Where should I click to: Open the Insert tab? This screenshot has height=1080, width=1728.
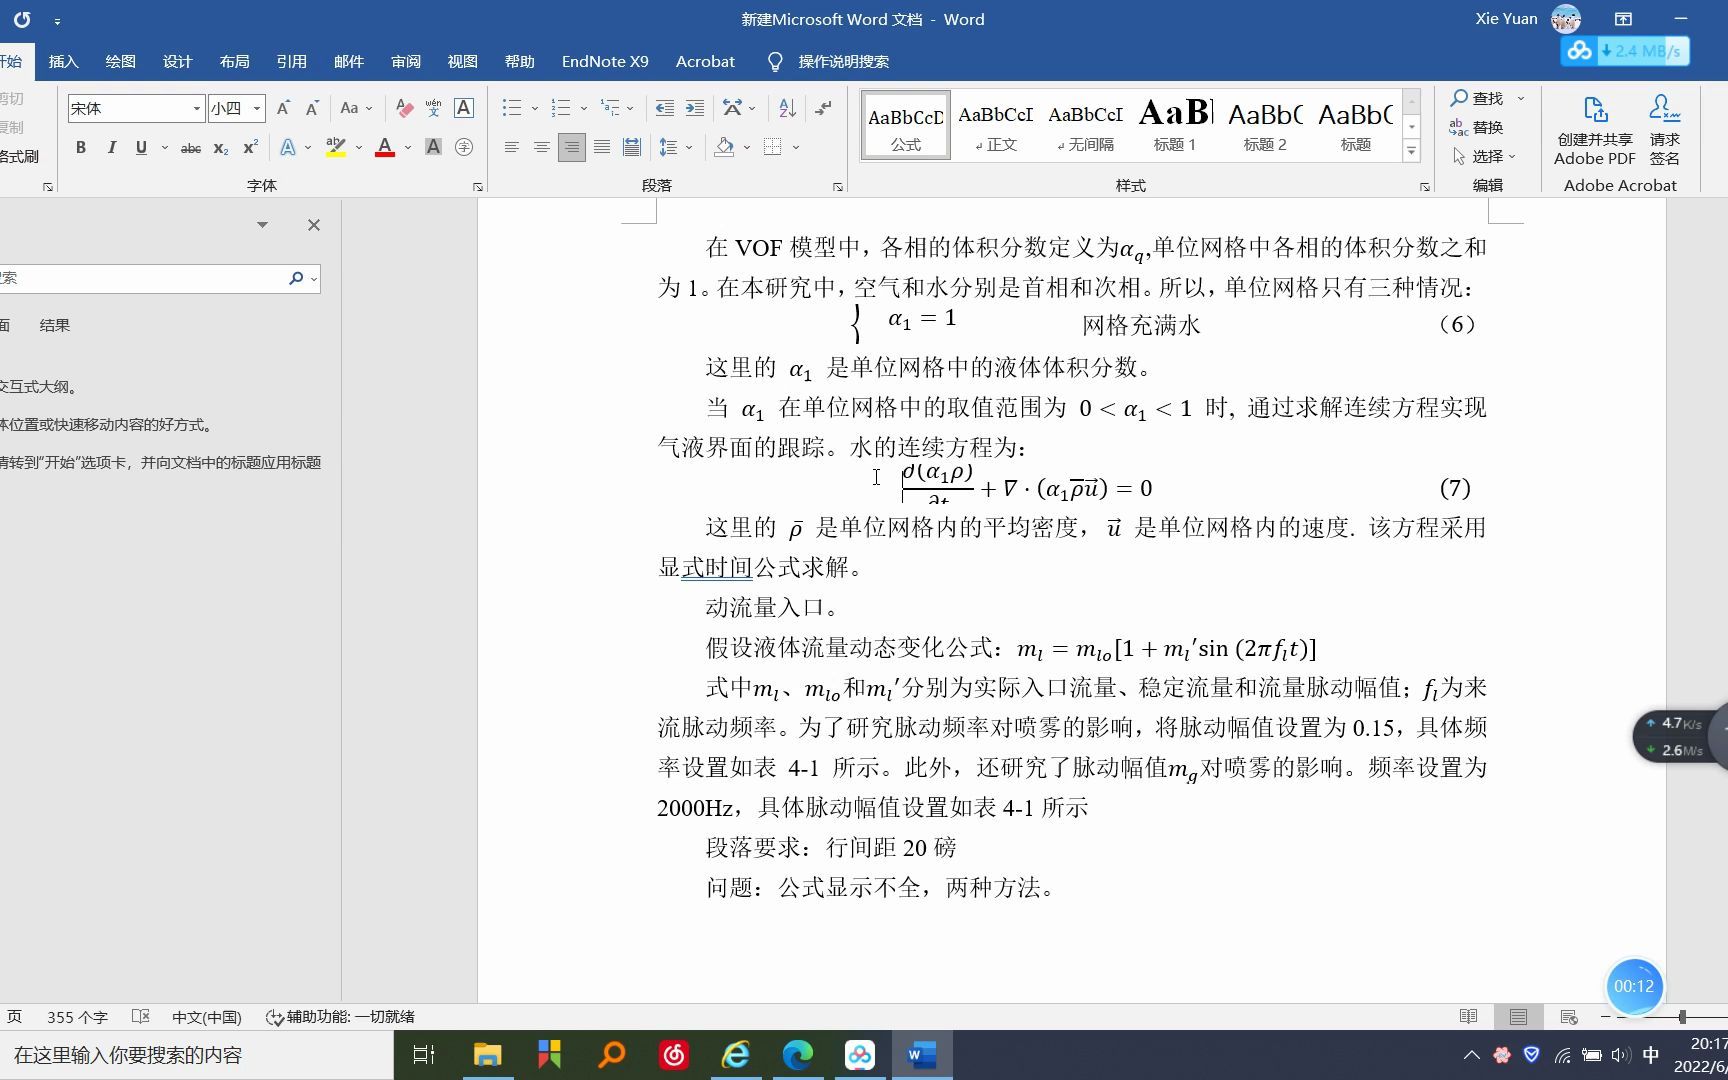click(63, 62)
